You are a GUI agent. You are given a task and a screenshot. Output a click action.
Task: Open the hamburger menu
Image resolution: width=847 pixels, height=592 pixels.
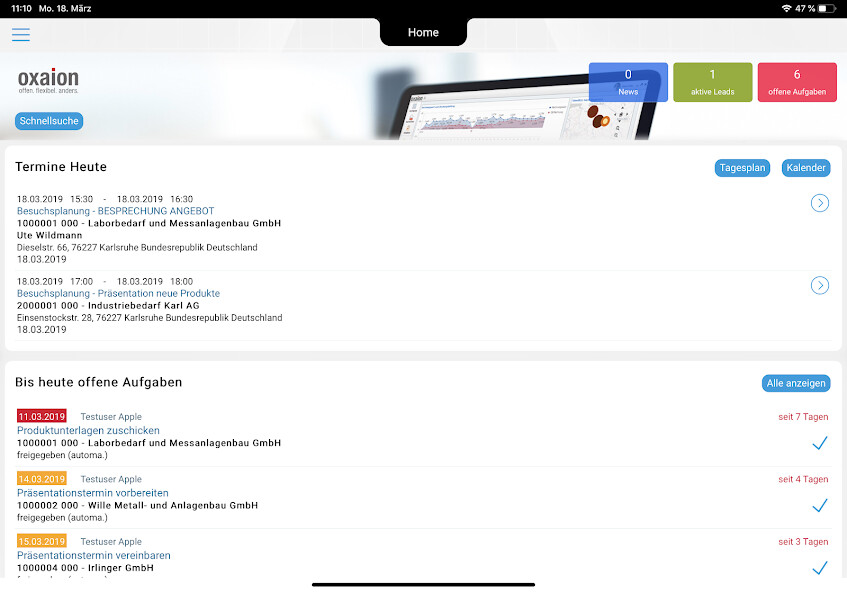point(21,35)
